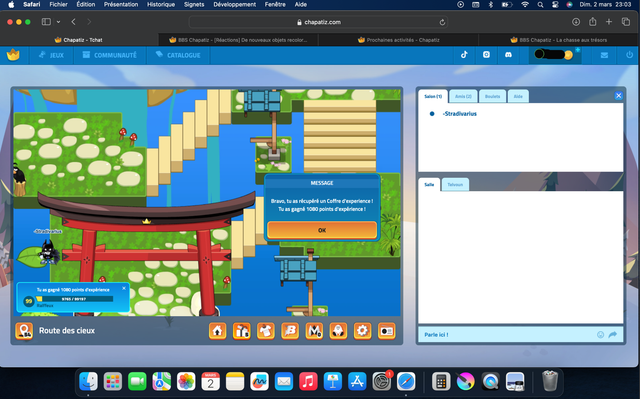The height and width of the screenshot is (399, 640).
Task: Click the chapatiz.com address bar
Action: 318,22
